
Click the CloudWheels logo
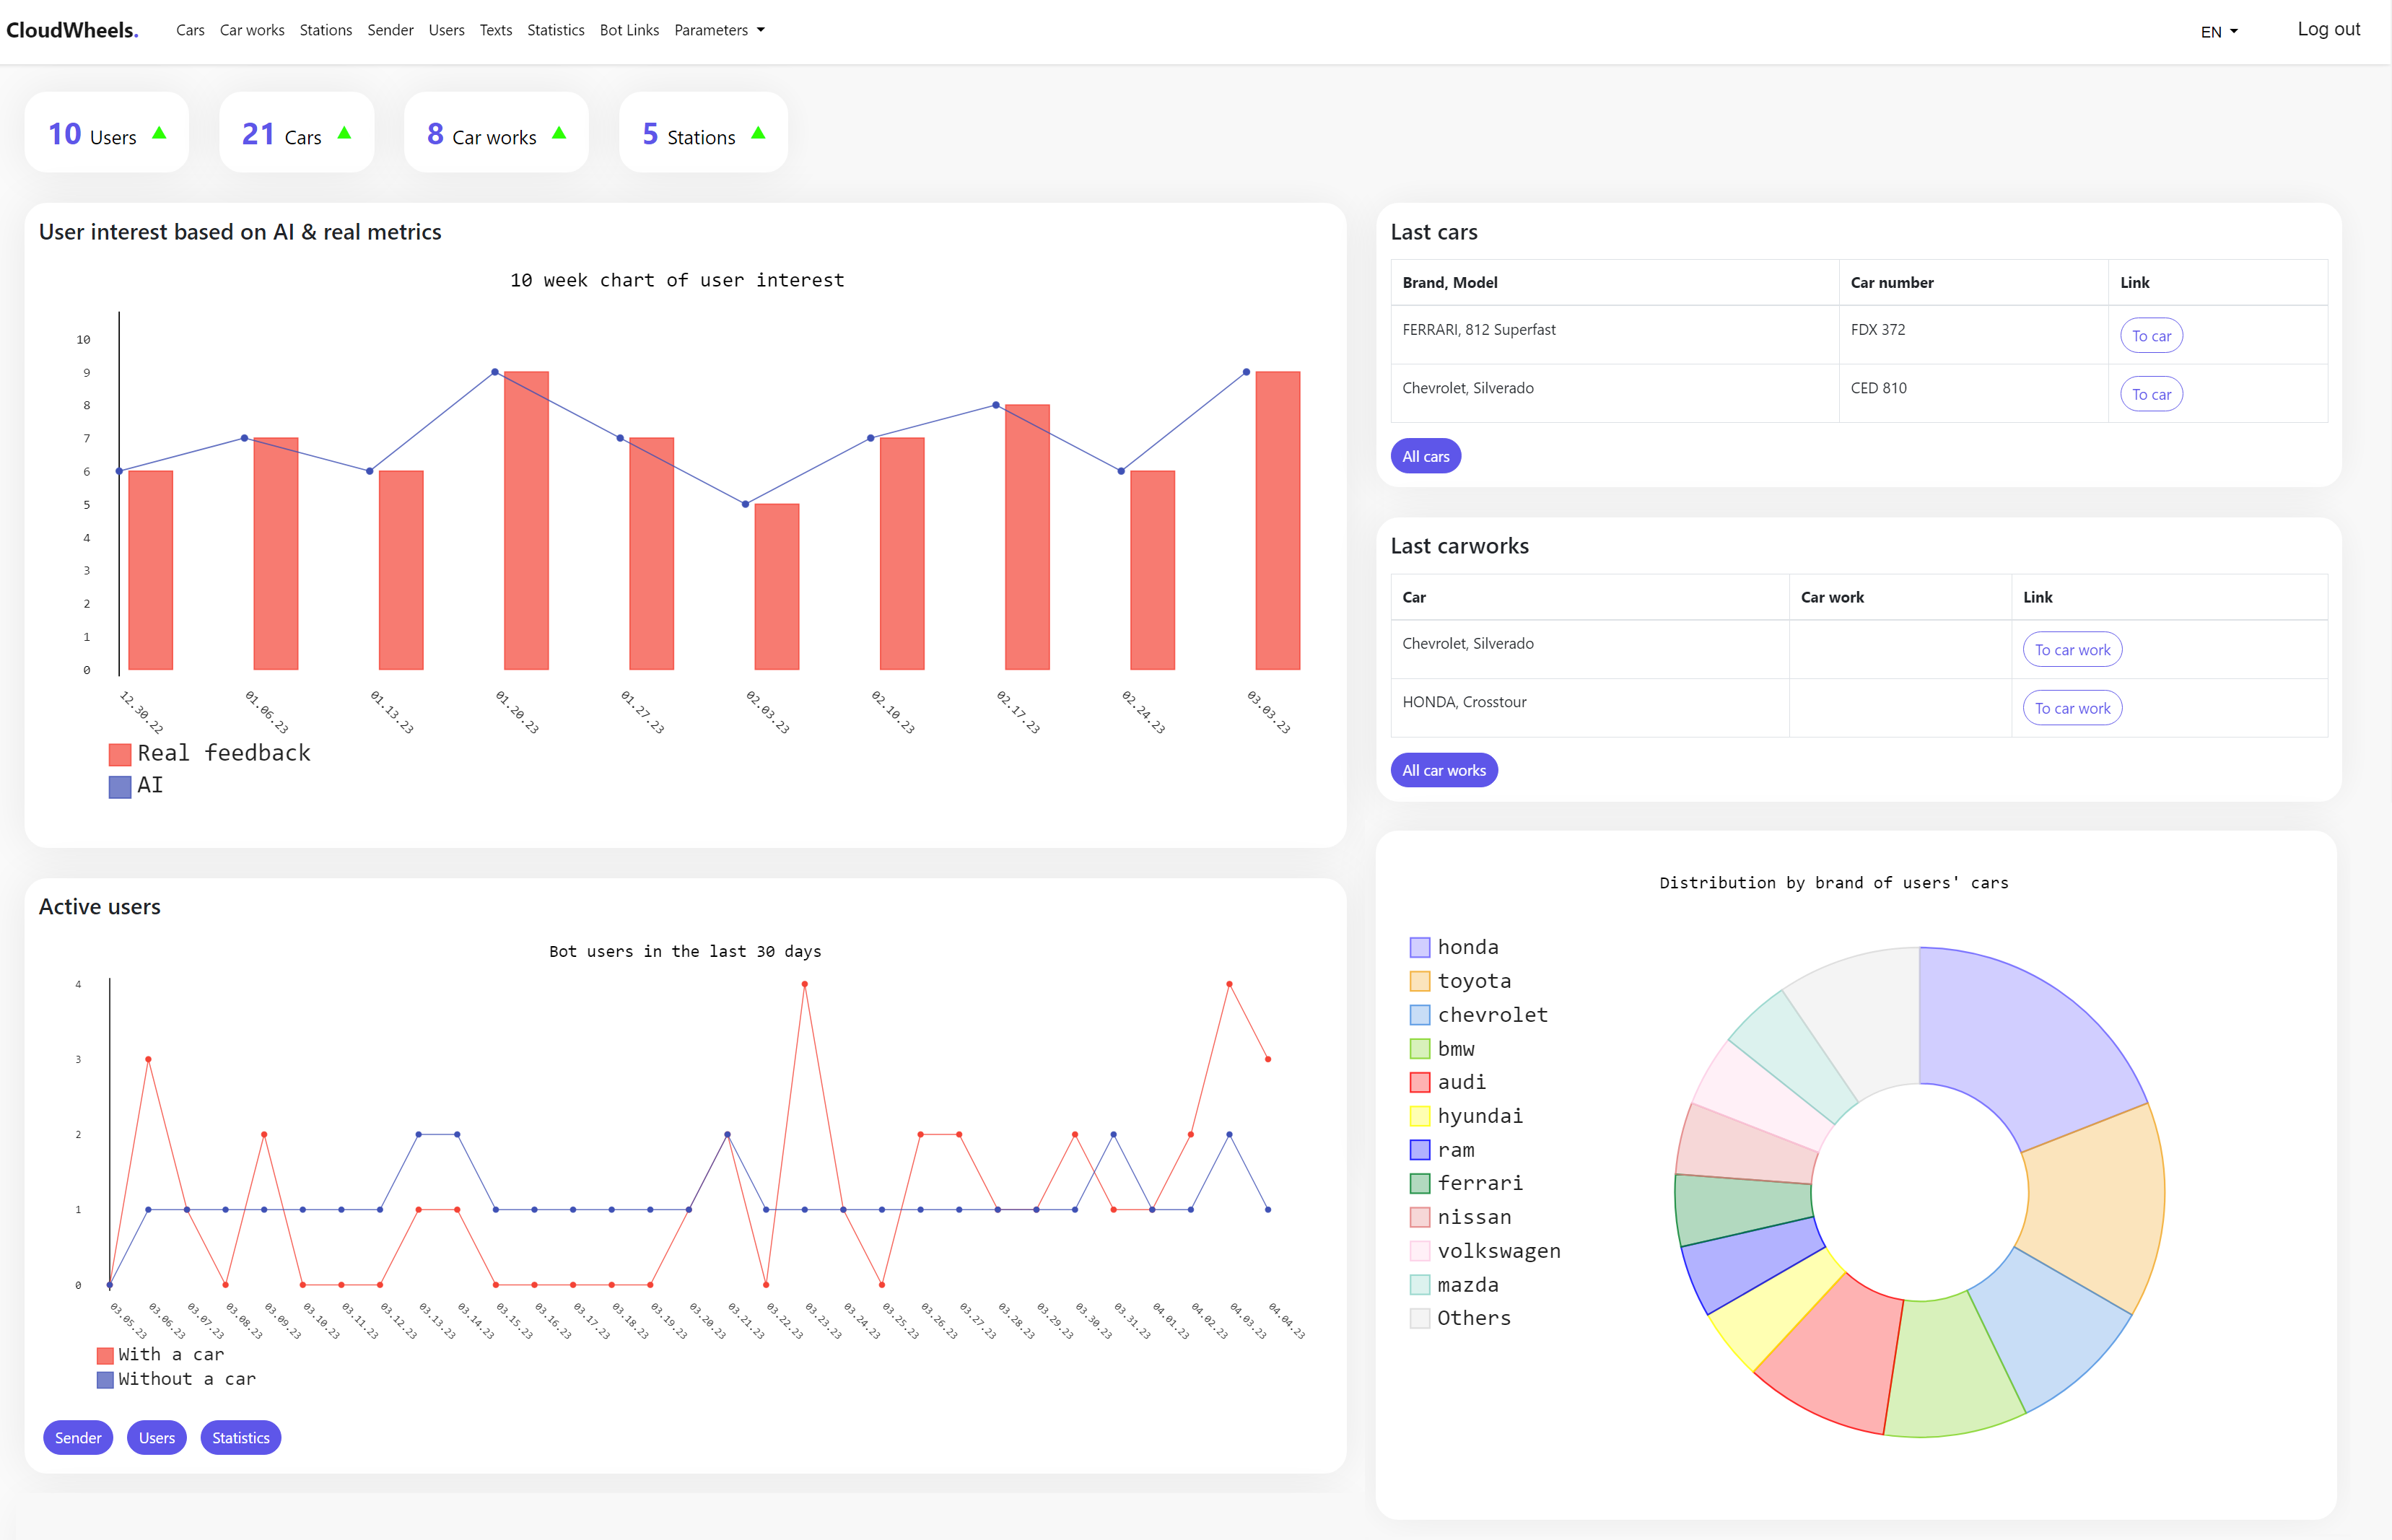pos(72,30)
